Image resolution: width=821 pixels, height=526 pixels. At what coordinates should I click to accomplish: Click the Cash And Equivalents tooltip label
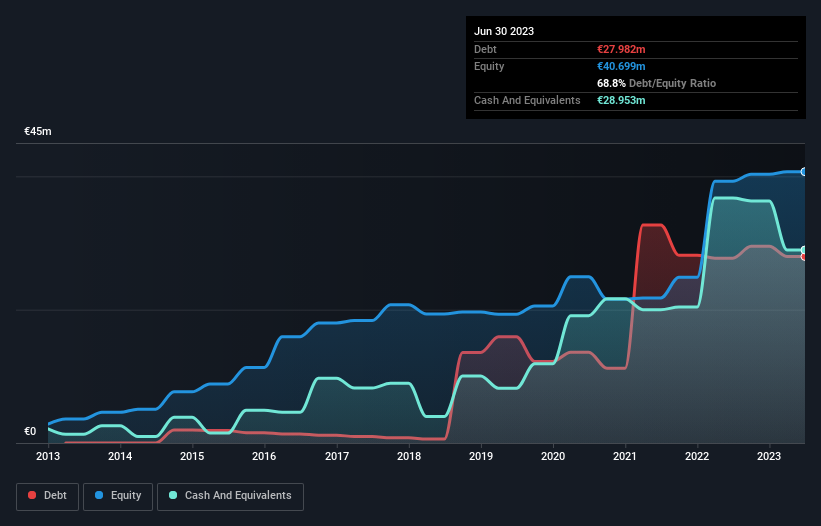[x=527, y=100]
